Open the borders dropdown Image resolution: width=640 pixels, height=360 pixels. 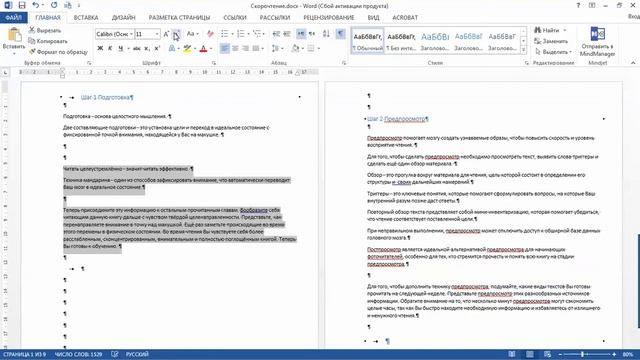pyautogui.click(x=318, y=49)
